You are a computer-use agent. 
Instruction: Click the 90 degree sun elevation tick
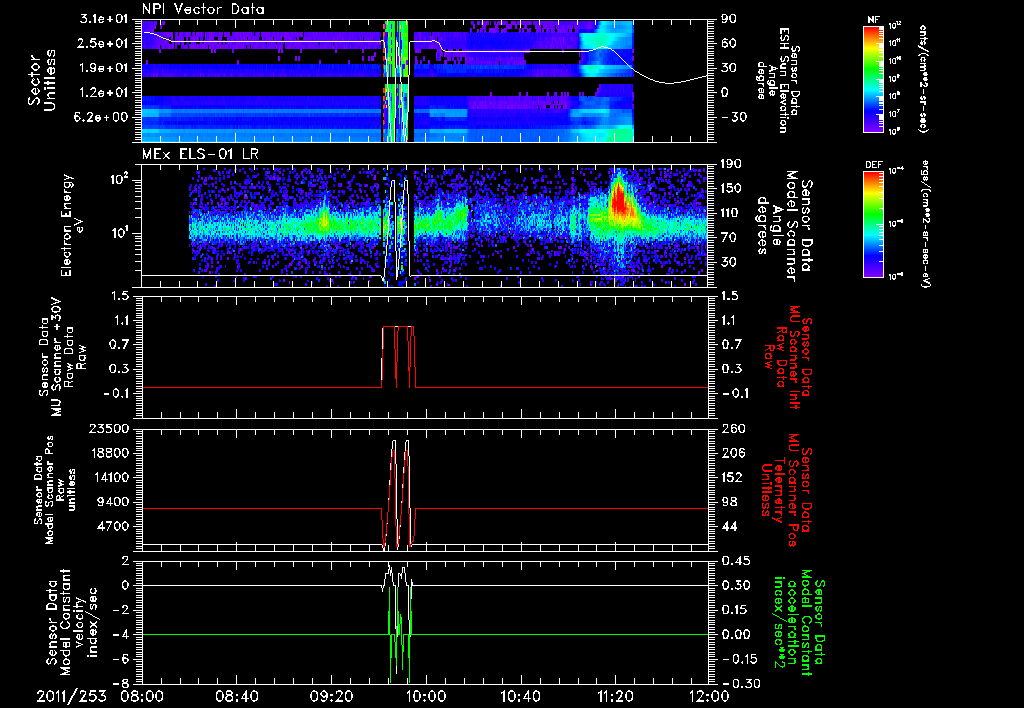(729, 19)
